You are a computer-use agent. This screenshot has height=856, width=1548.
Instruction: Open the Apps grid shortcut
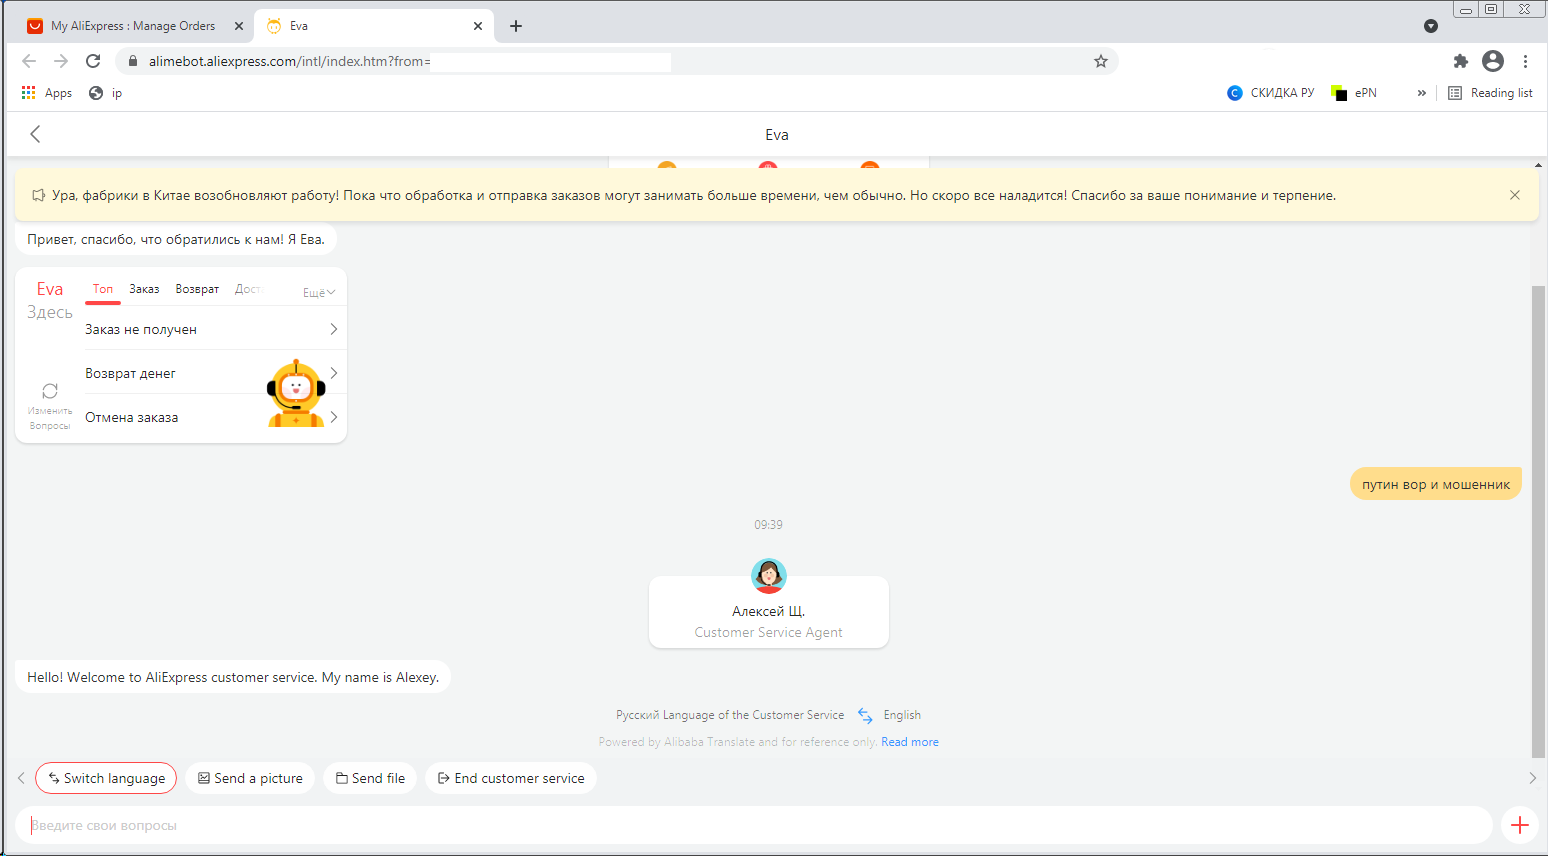pos(46,93)
